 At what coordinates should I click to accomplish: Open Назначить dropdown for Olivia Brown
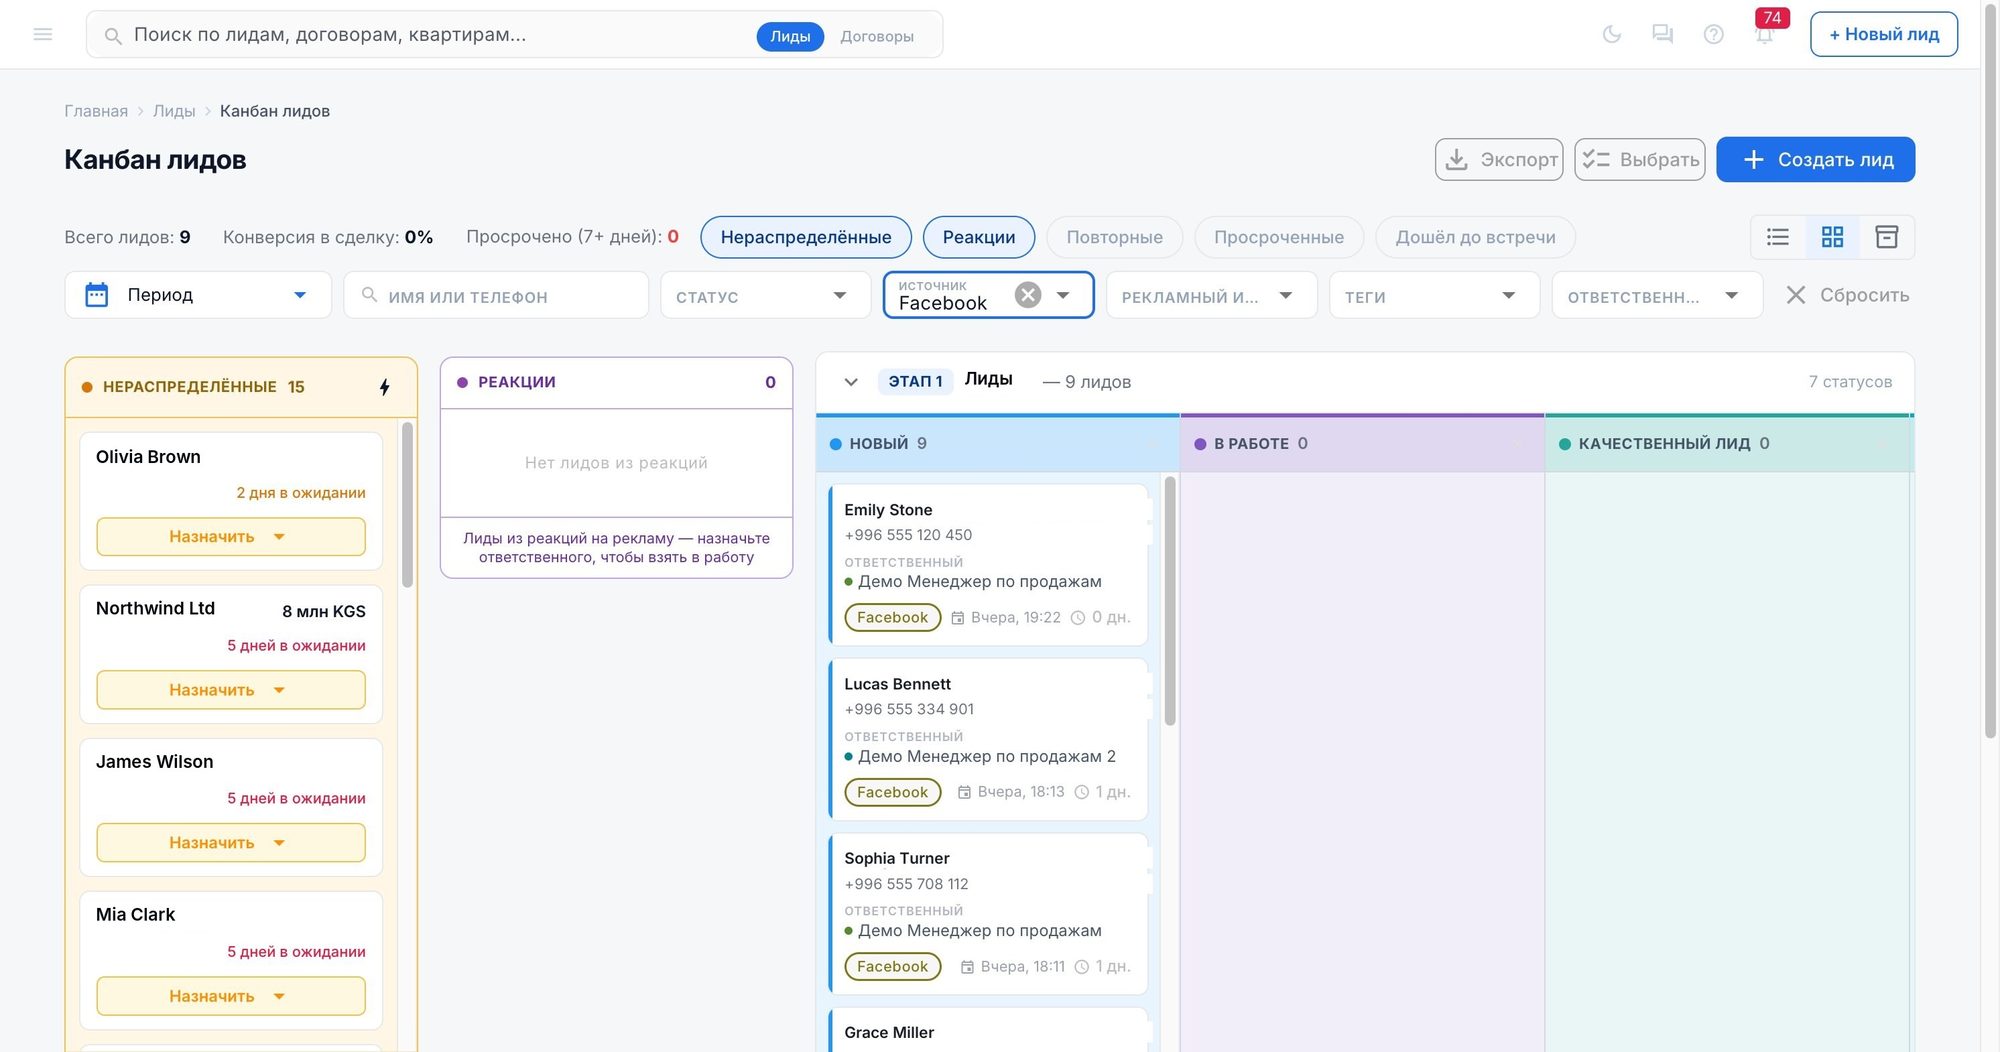click(x=231, y=537)
